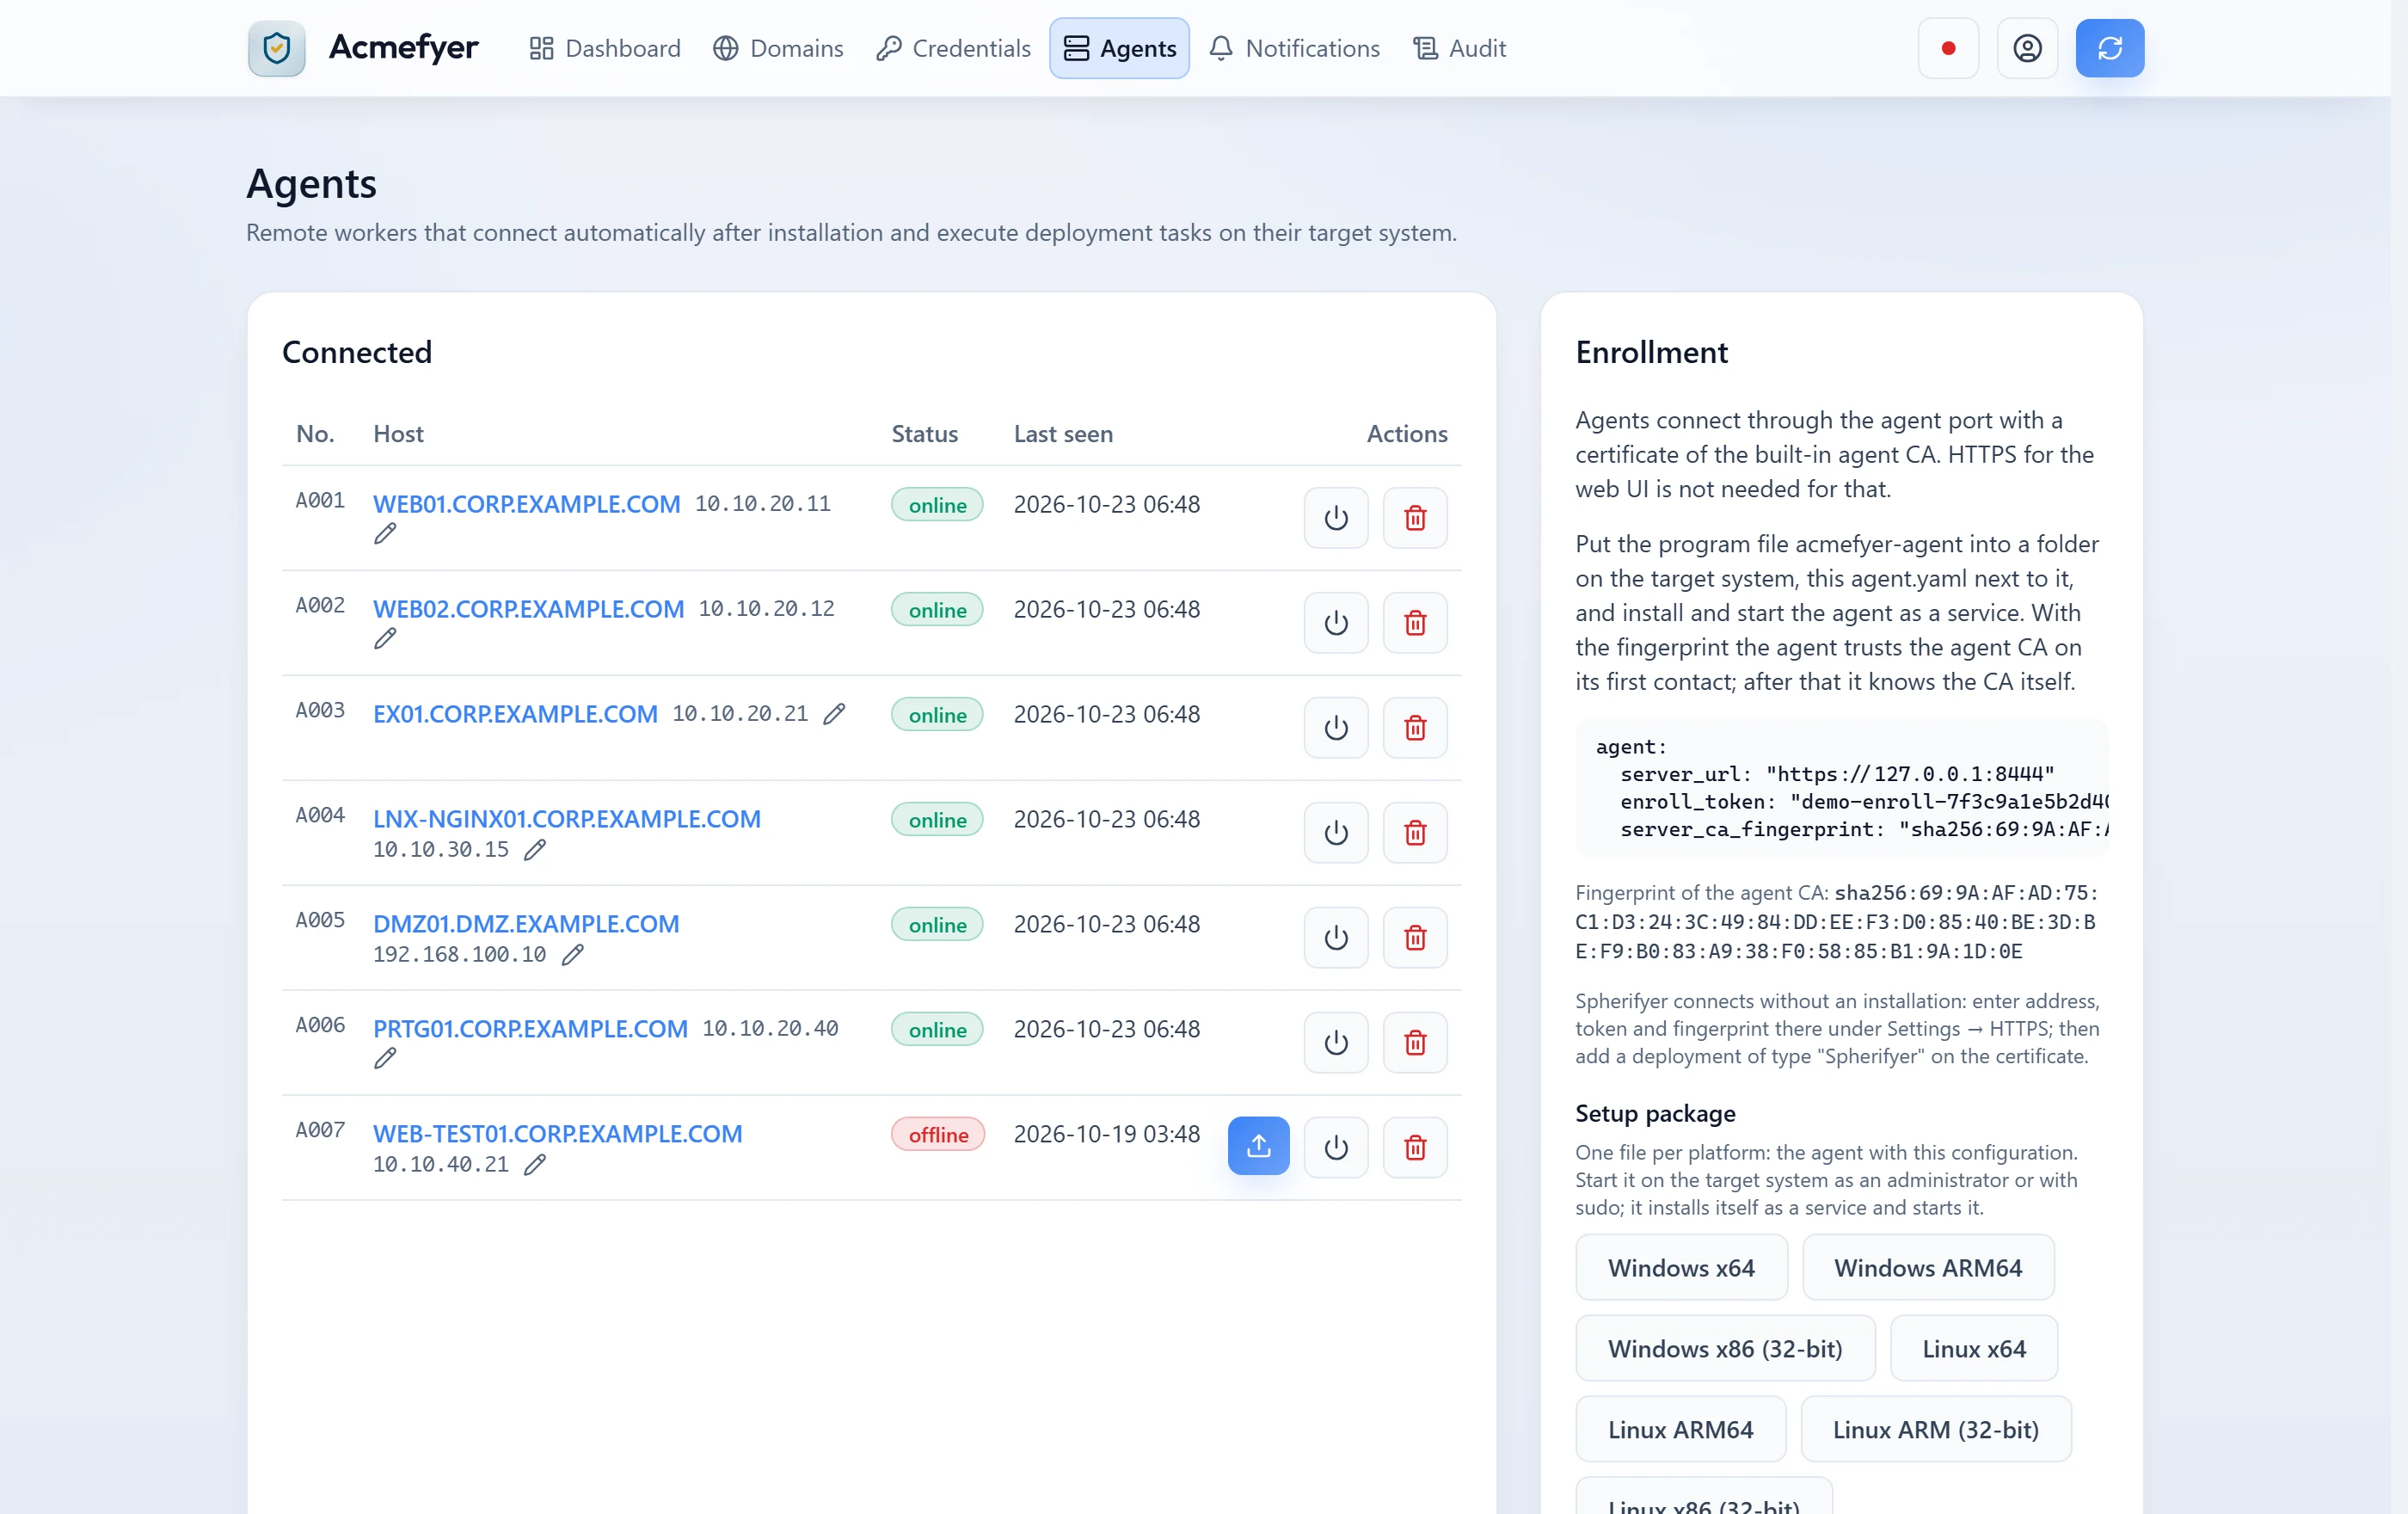Viewport: 2408px width, 1514px height.
Task: Click the red status indicator button
Action: (1947, 48)
